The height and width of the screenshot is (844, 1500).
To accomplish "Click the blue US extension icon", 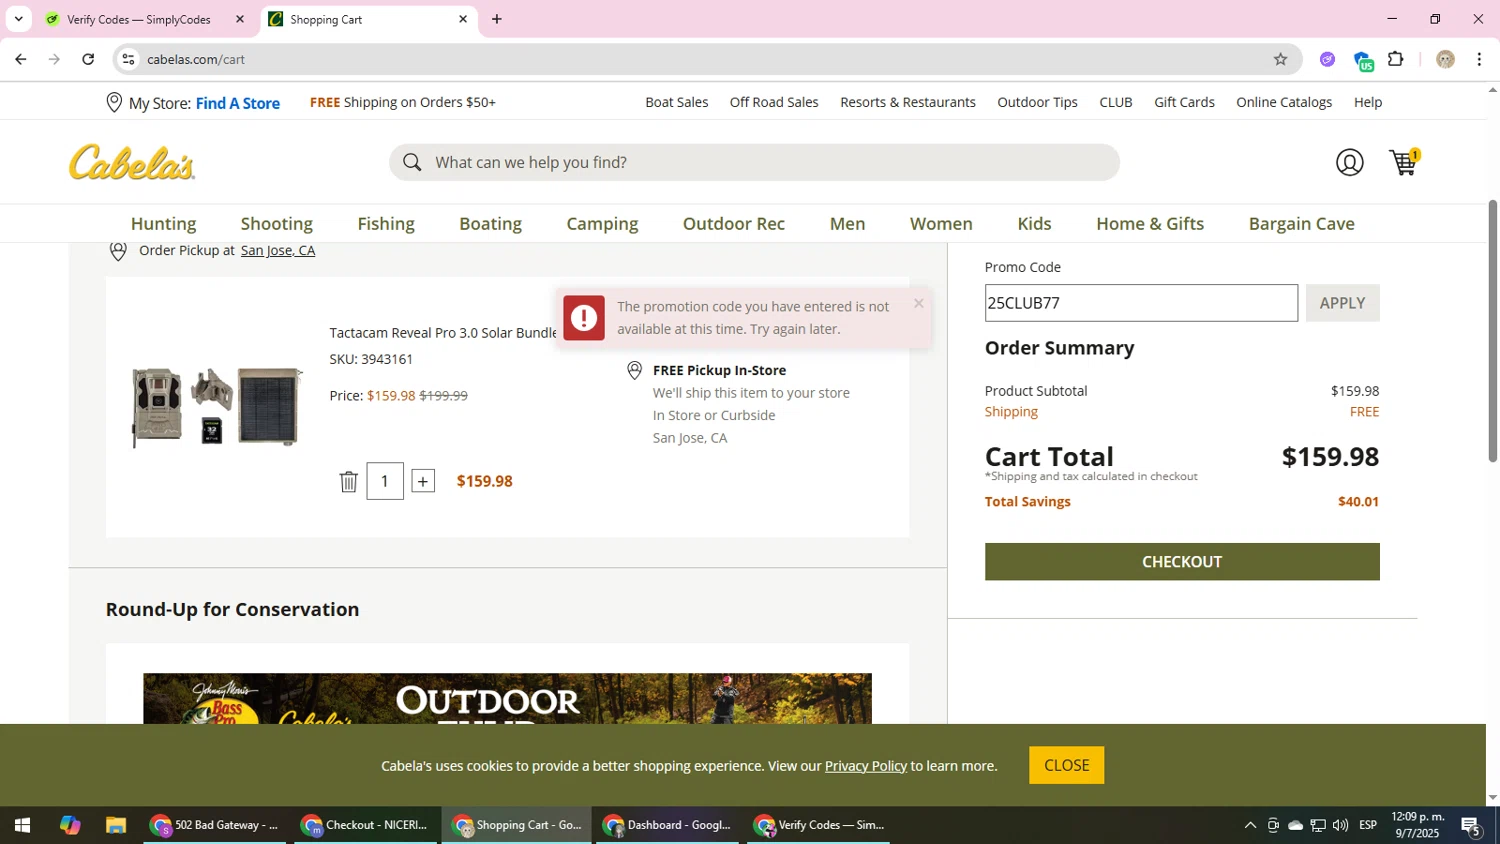I will (1363, 60).
